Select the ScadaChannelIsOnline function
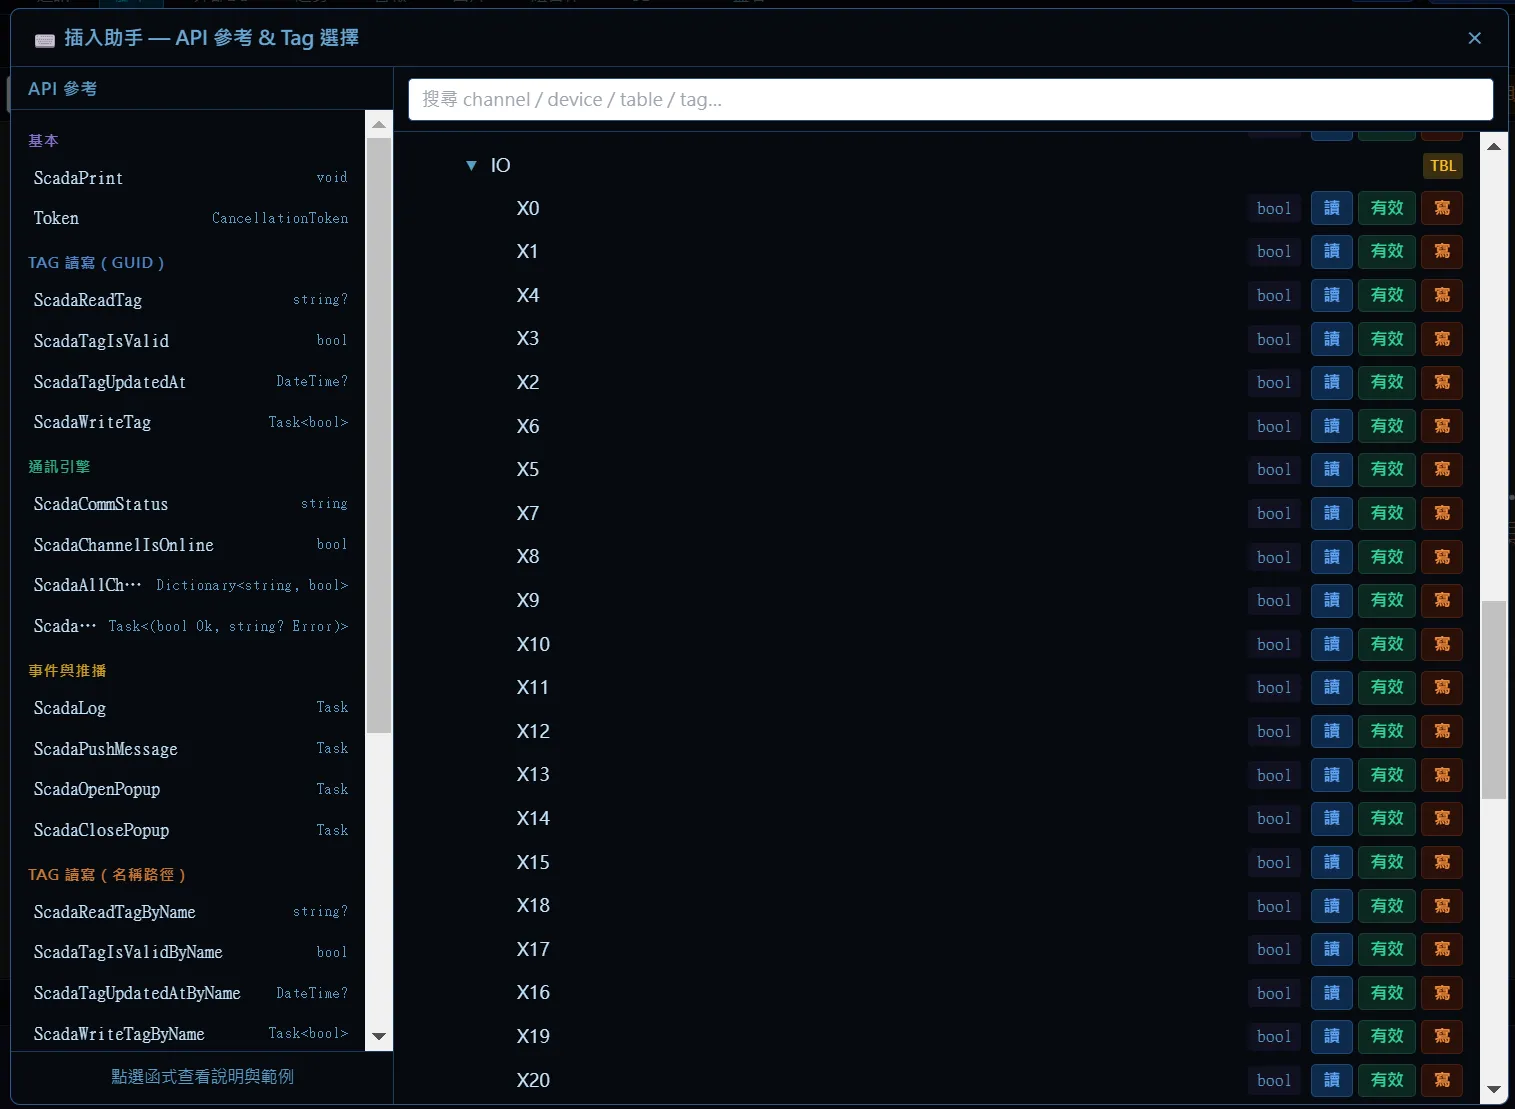The height and width of the screenshot is (1109, 1515). [190, 545]
